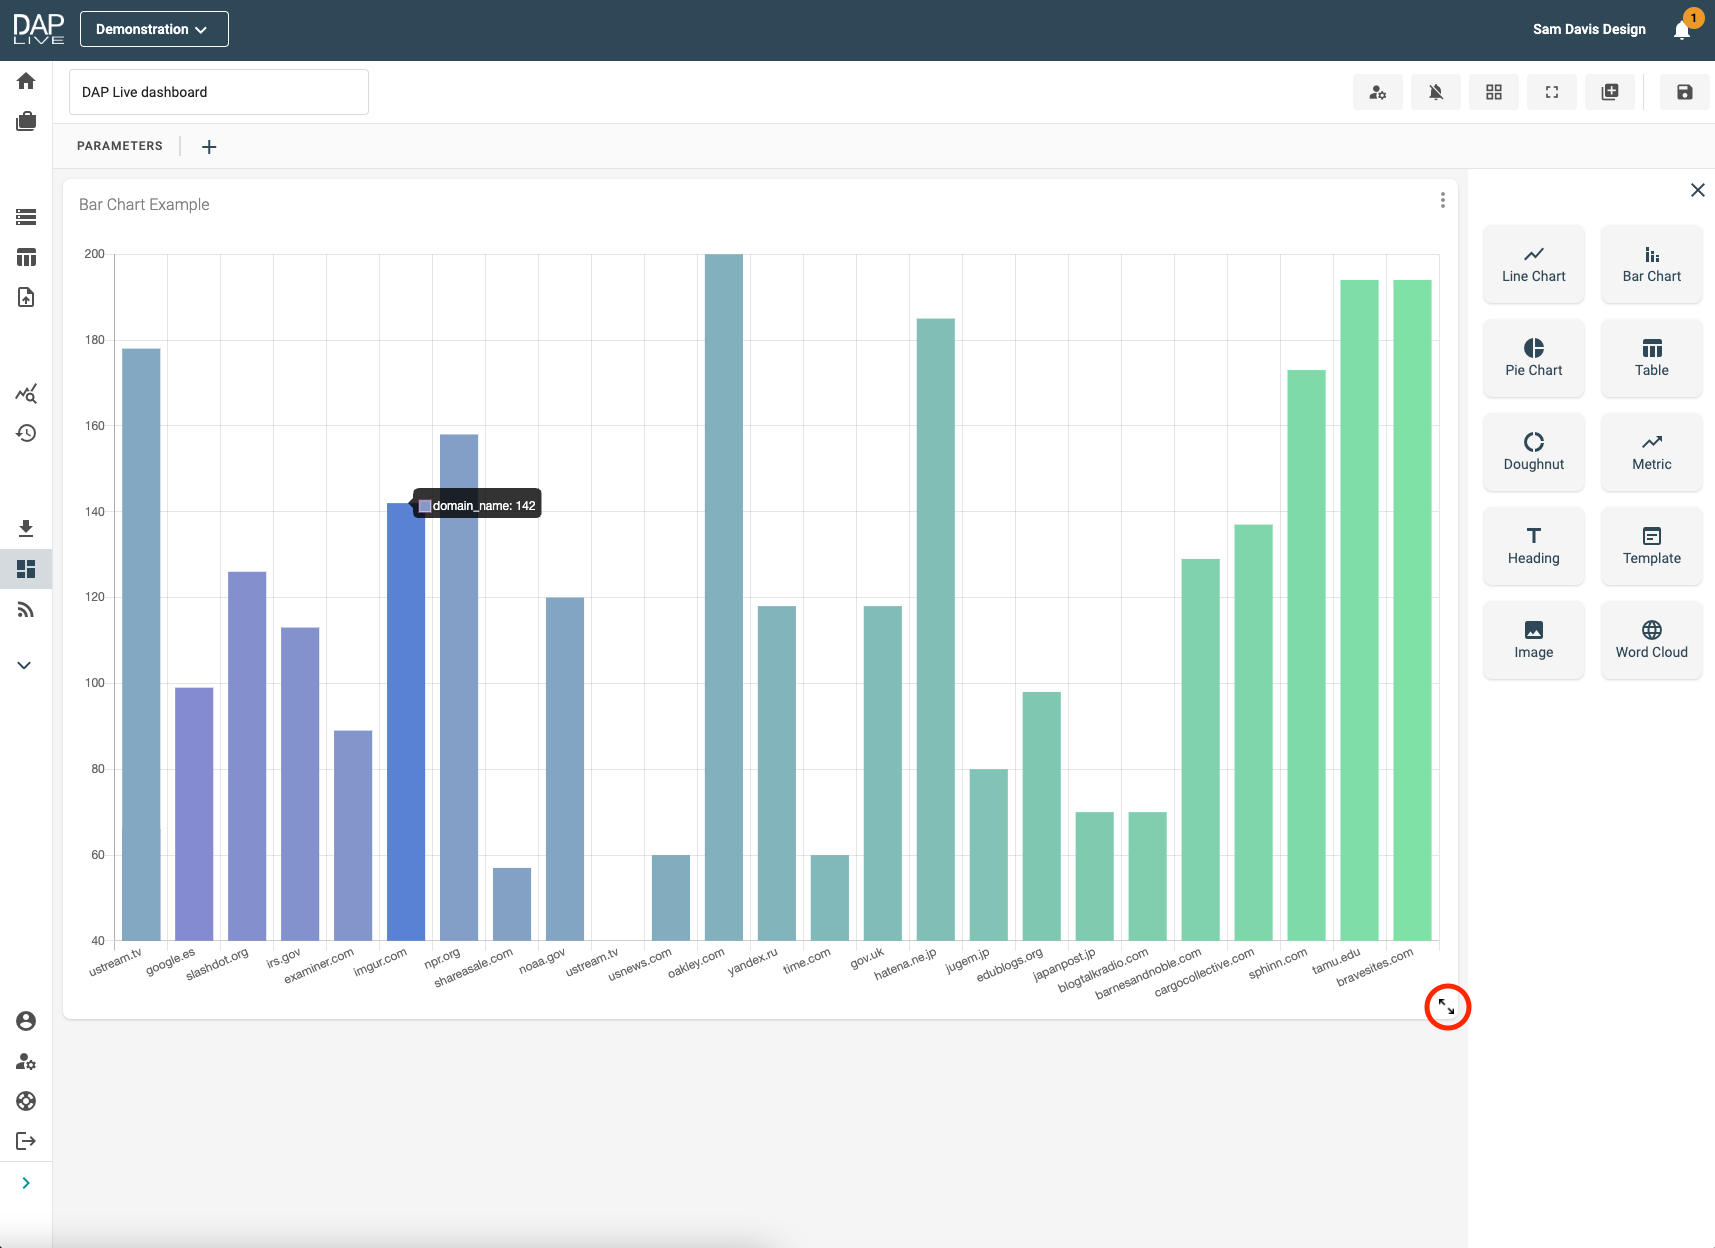Close the widget panel
1715x1248 pixels.
pos(1697,190)
